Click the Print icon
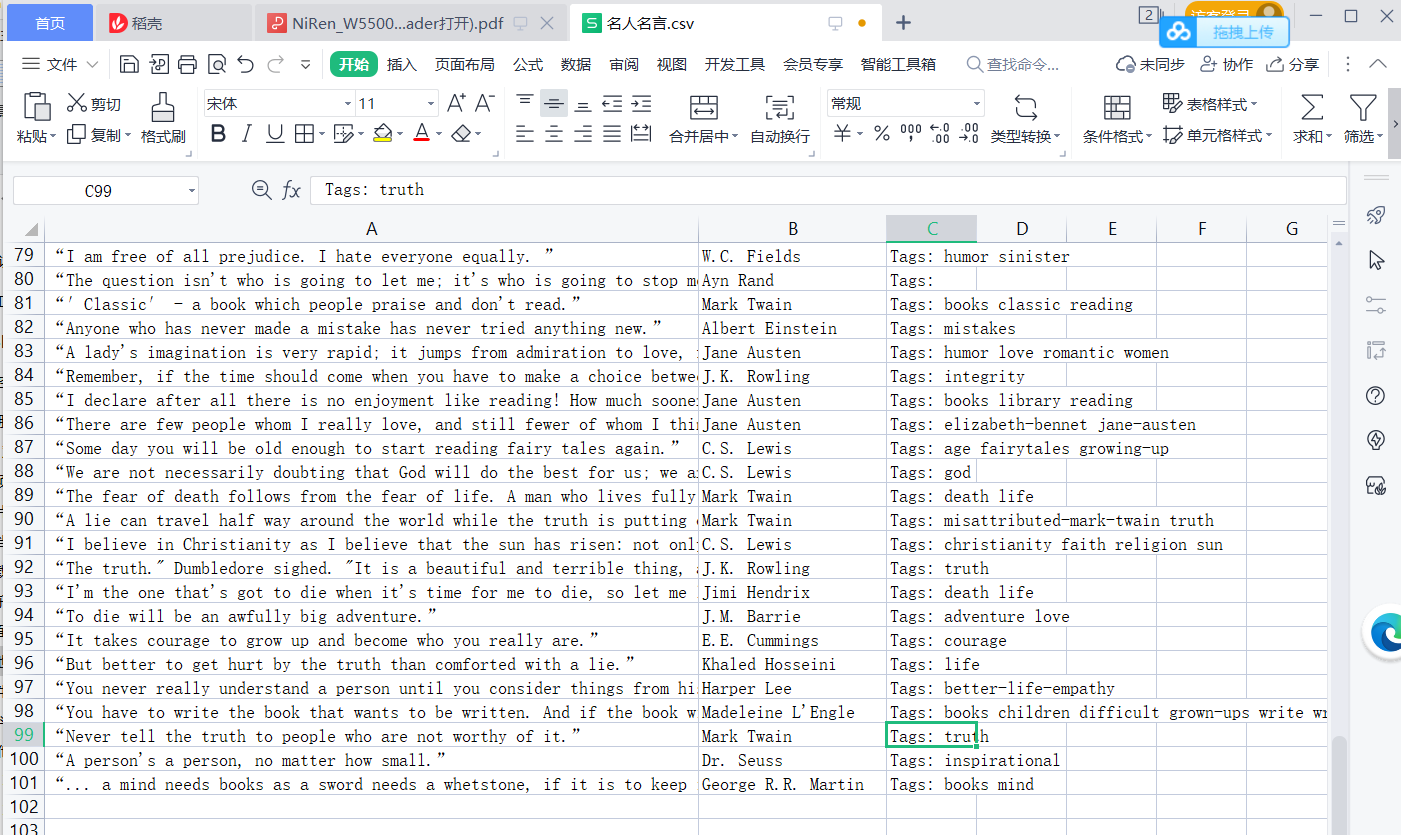Viewport: 1401px width, 835px height. pyautogui.click(x=187, y=65)
